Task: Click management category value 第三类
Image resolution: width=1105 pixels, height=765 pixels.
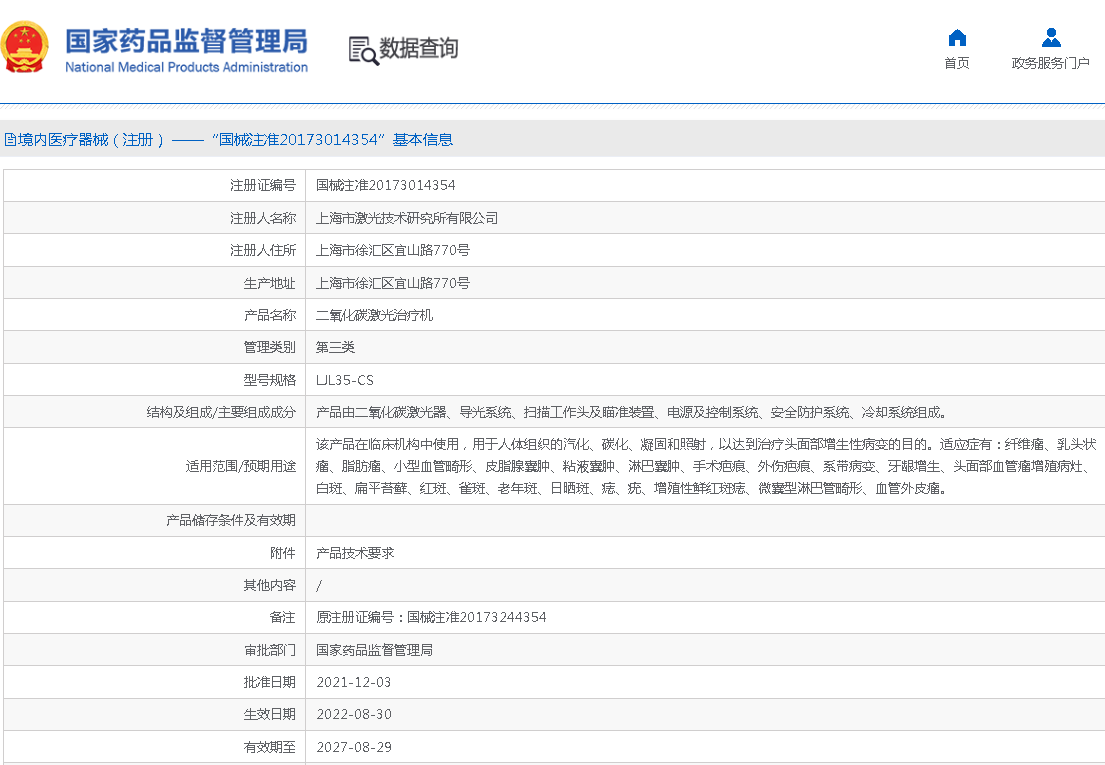Action: pos(335,347)
